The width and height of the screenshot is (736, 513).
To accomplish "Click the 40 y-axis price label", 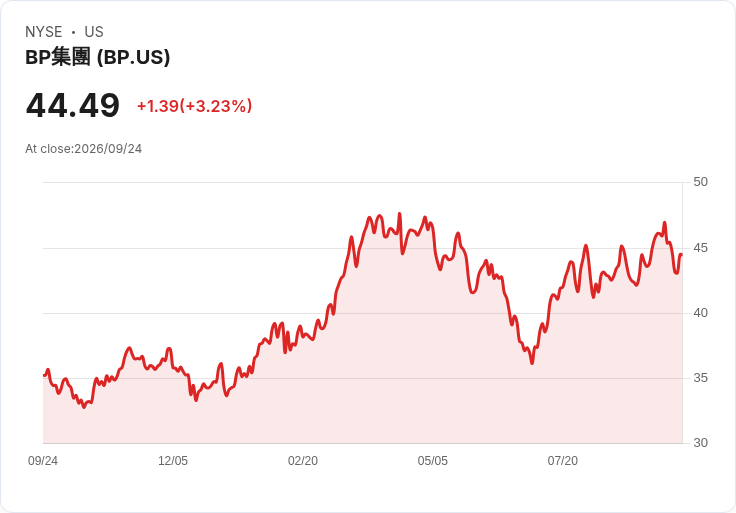I will pos(700,313).
